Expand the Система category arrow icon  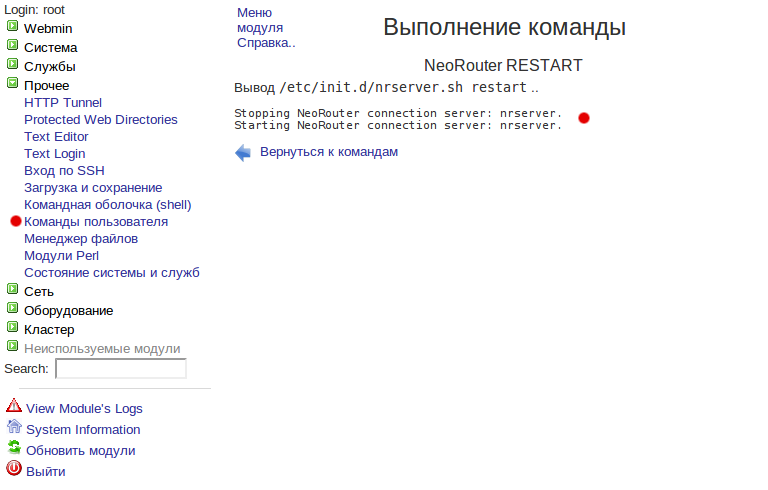[x=13, y=45]
